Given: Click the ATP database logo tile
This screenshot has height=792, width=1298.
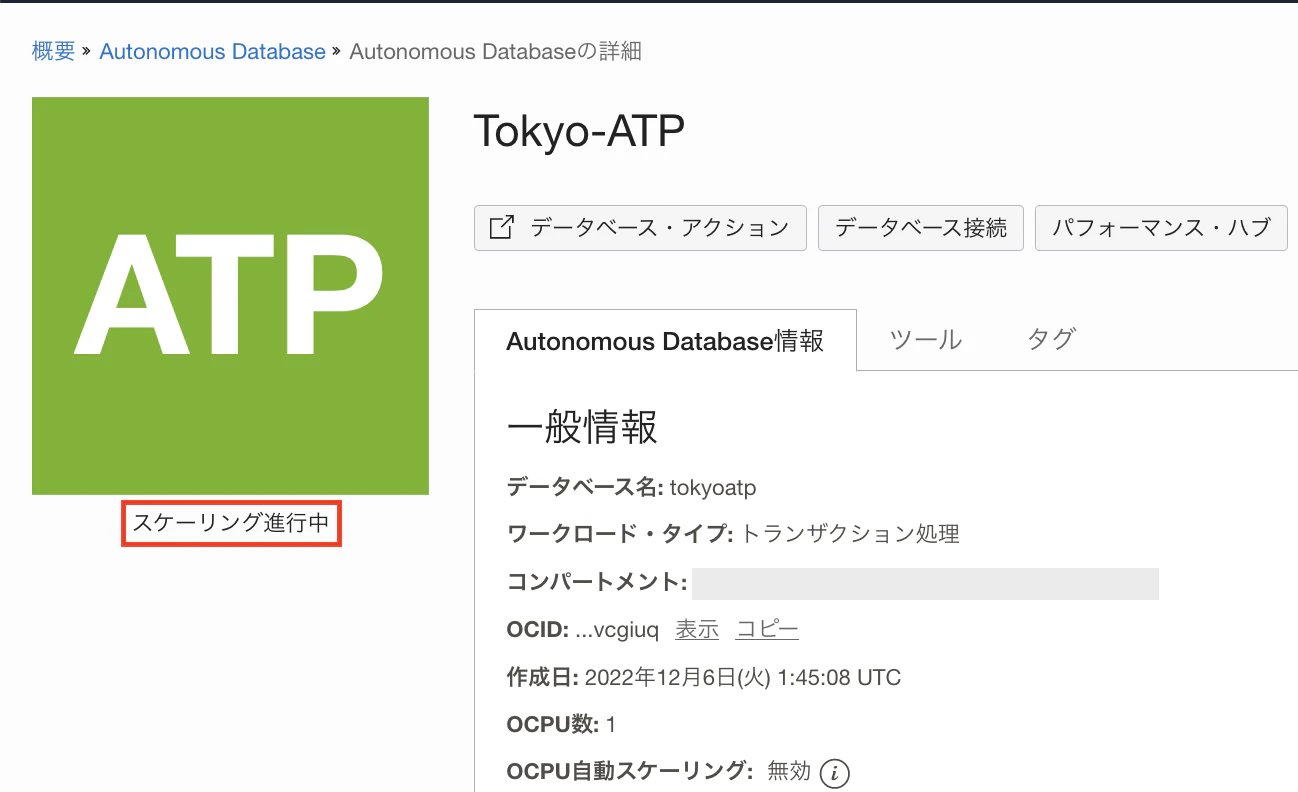Looking at the screenshot, I should [x=230, y=295].
